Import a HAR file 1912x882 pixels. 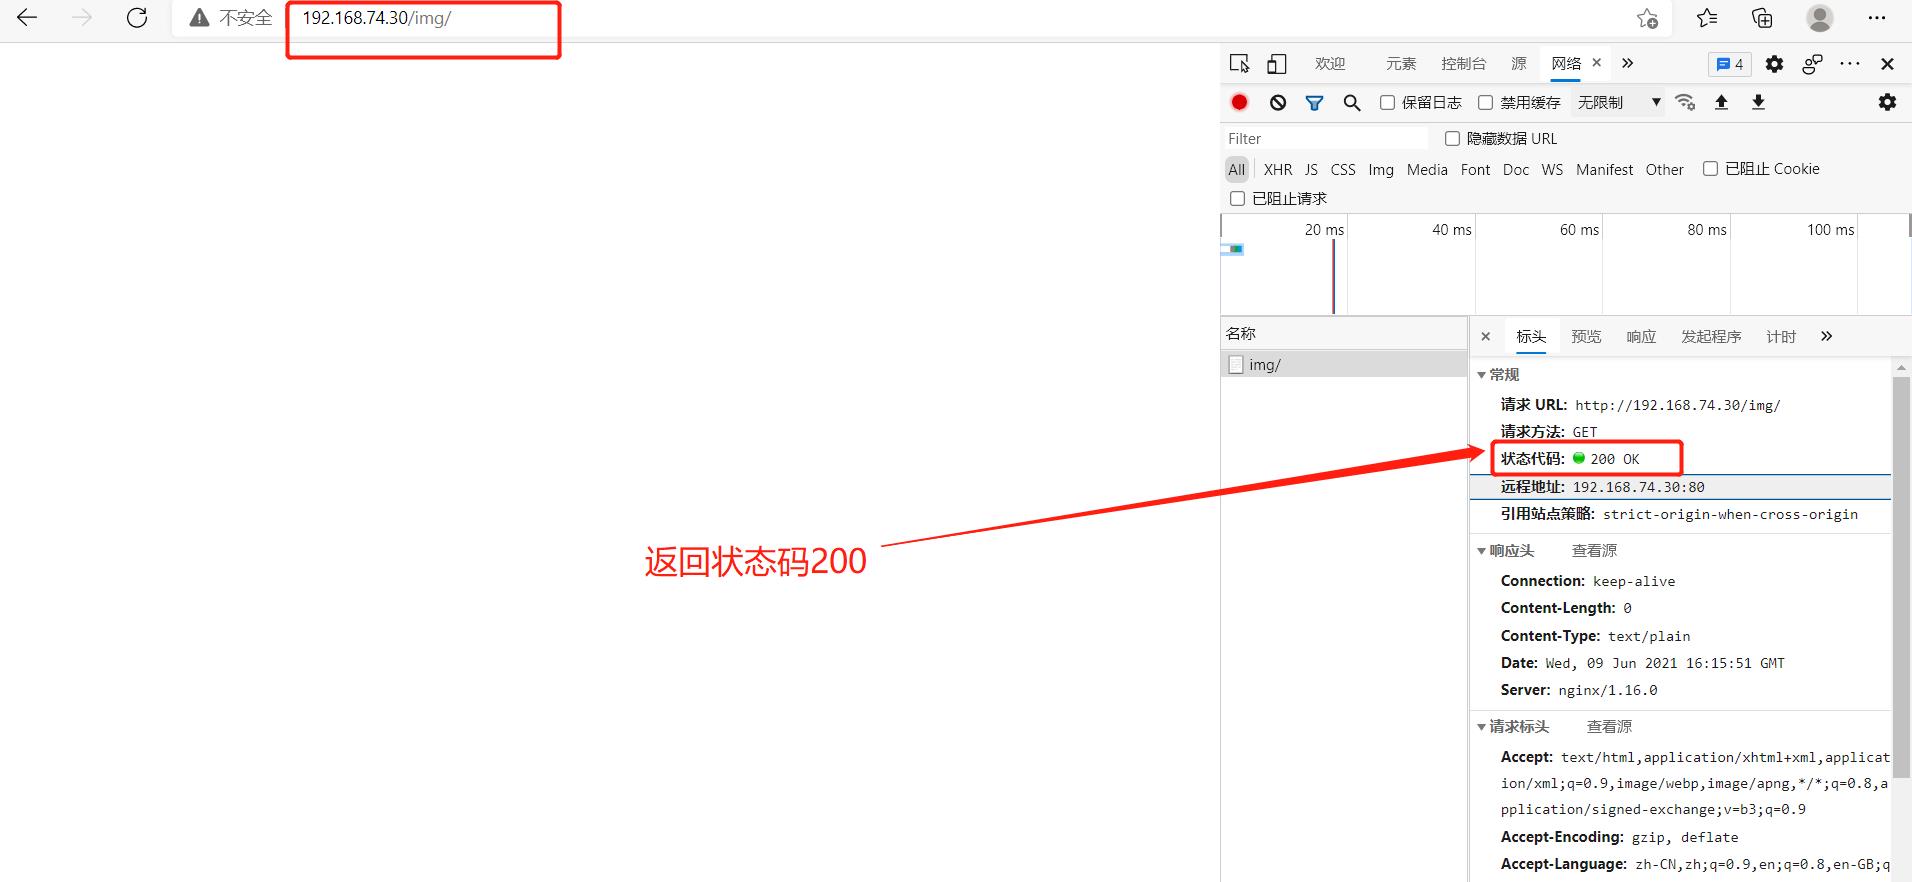click(x=1722, y=102)
